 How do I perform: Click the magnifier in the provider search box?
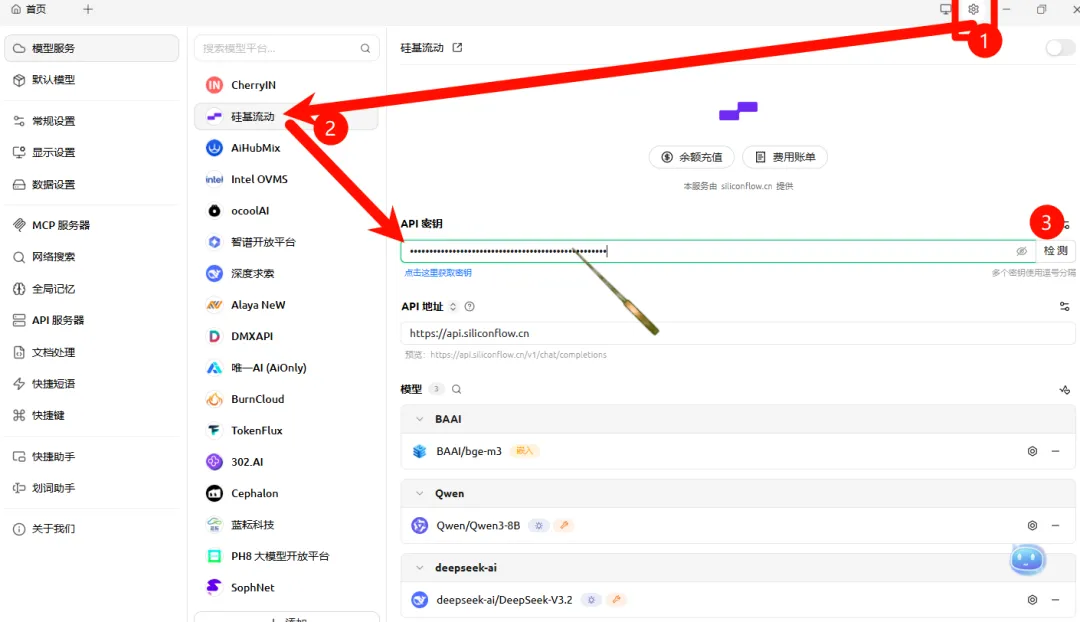tap(365, 48)
